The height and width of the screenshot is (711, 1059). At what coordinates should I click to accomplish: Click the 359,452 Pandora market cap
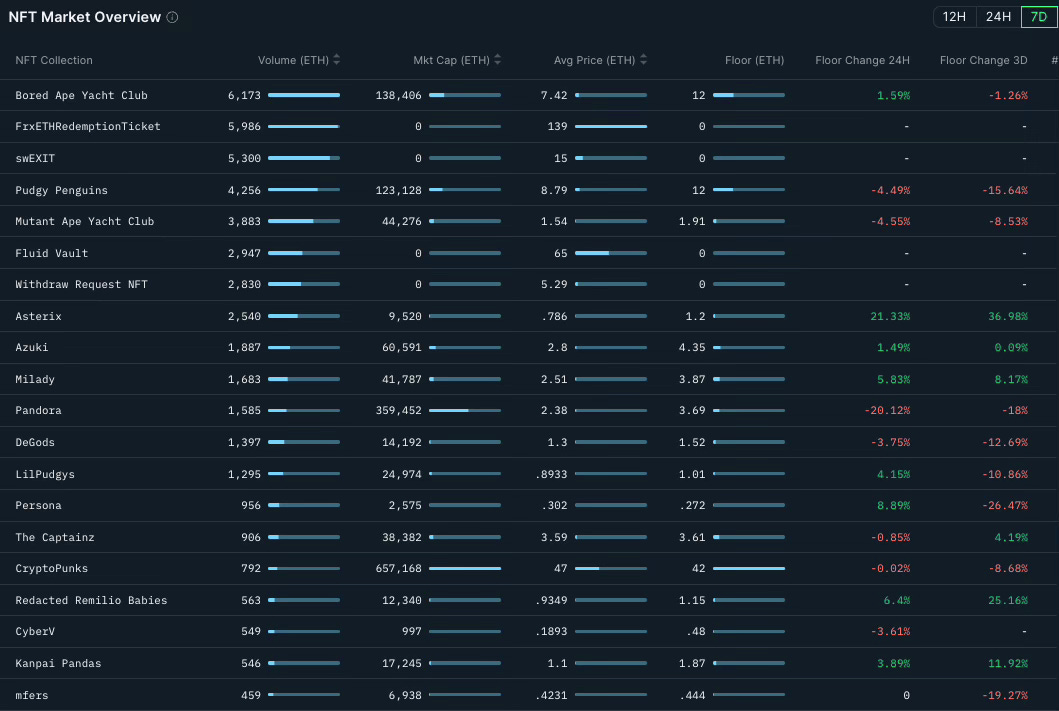[398, 411]
